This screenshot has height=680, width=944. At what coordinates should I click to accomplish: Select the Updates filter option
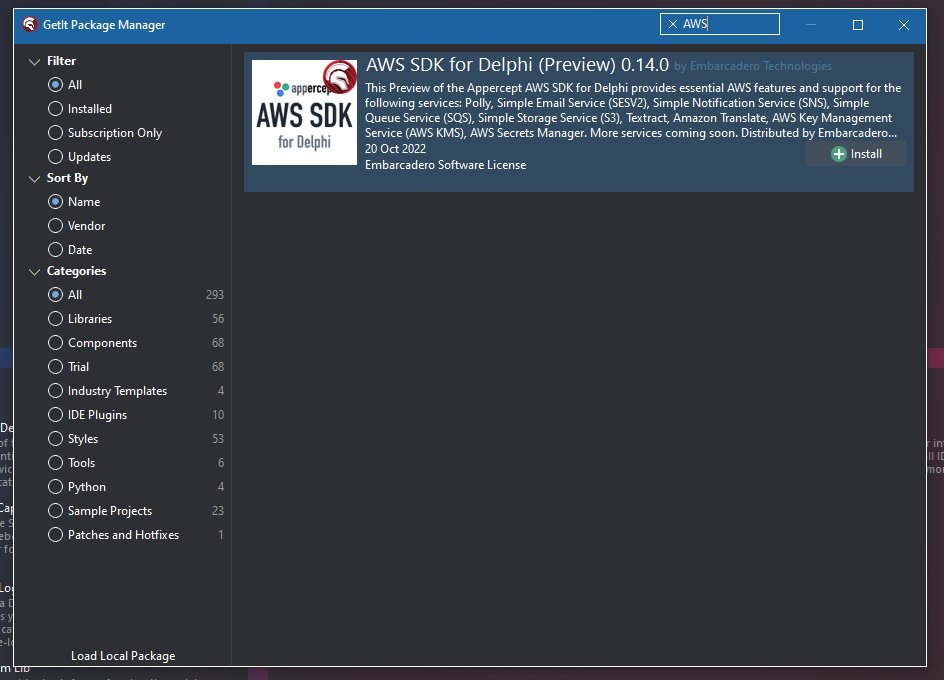point(79,157)
